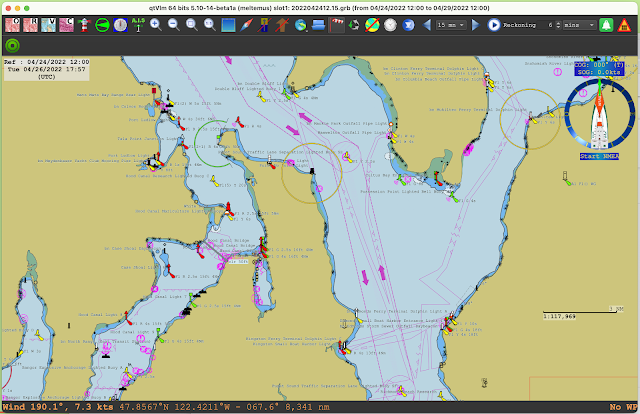Click the boat compass rose widget
Screen dimensions: 640x414
(x=599, y=114)
